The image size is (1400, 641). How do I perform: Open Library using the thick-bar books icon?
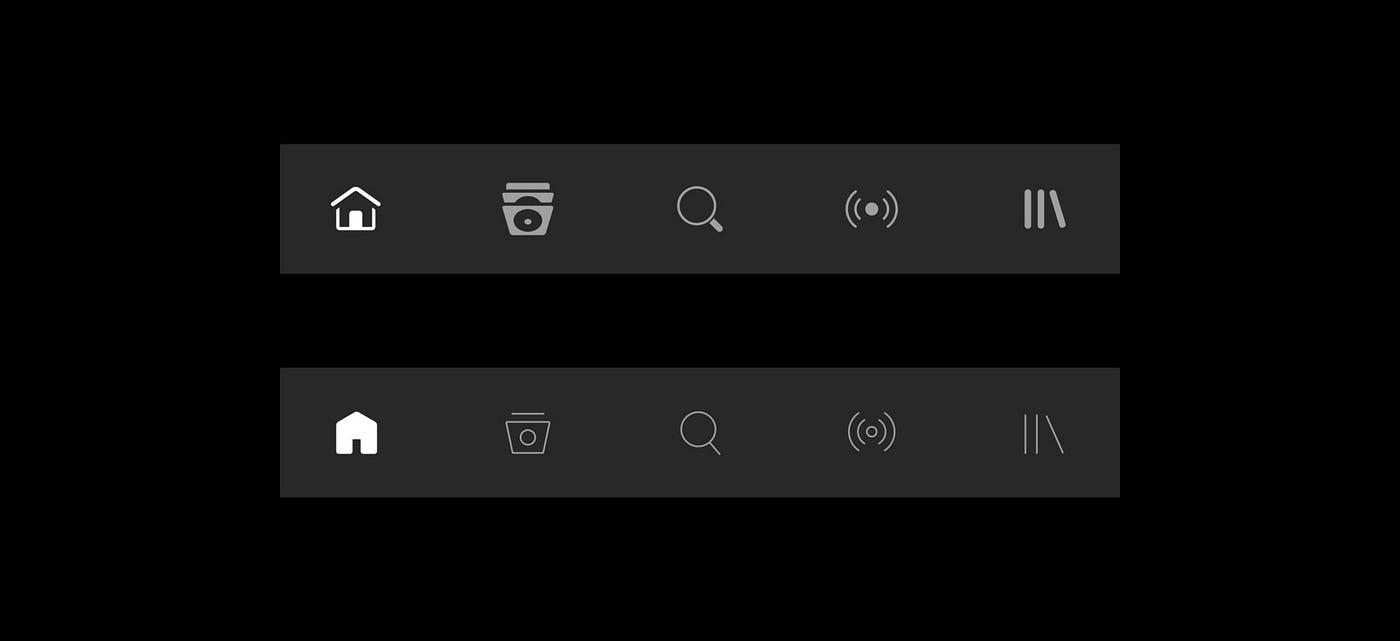coord(1044,209)
